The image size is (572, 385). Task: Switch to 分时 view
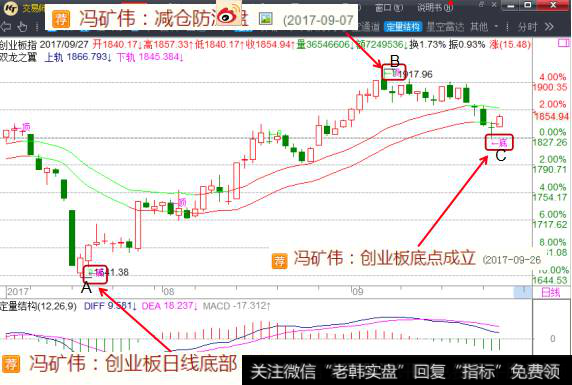click(527, 27)
